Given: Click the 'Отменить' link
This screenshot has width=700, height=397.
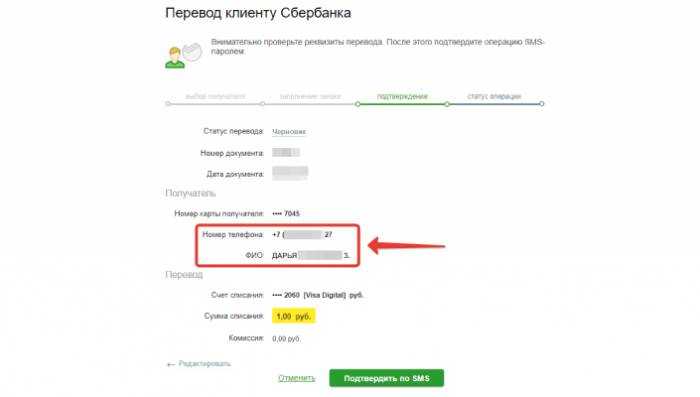Looking at the screenshot, I should [x=296, y=378].
